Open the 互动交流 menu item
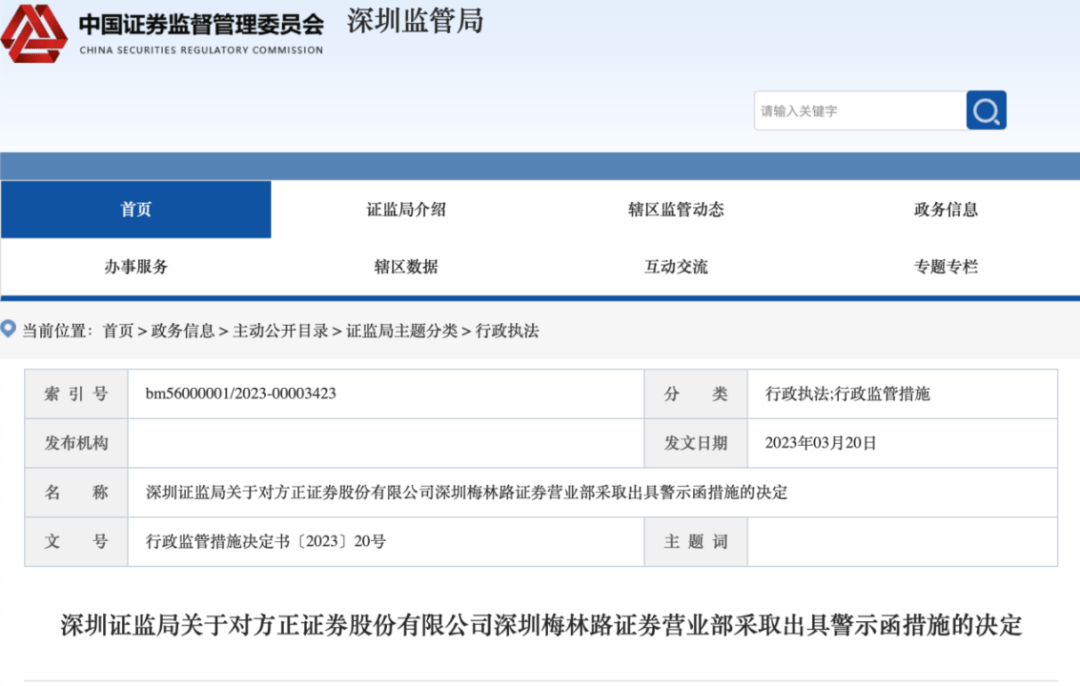 [676, 267]
